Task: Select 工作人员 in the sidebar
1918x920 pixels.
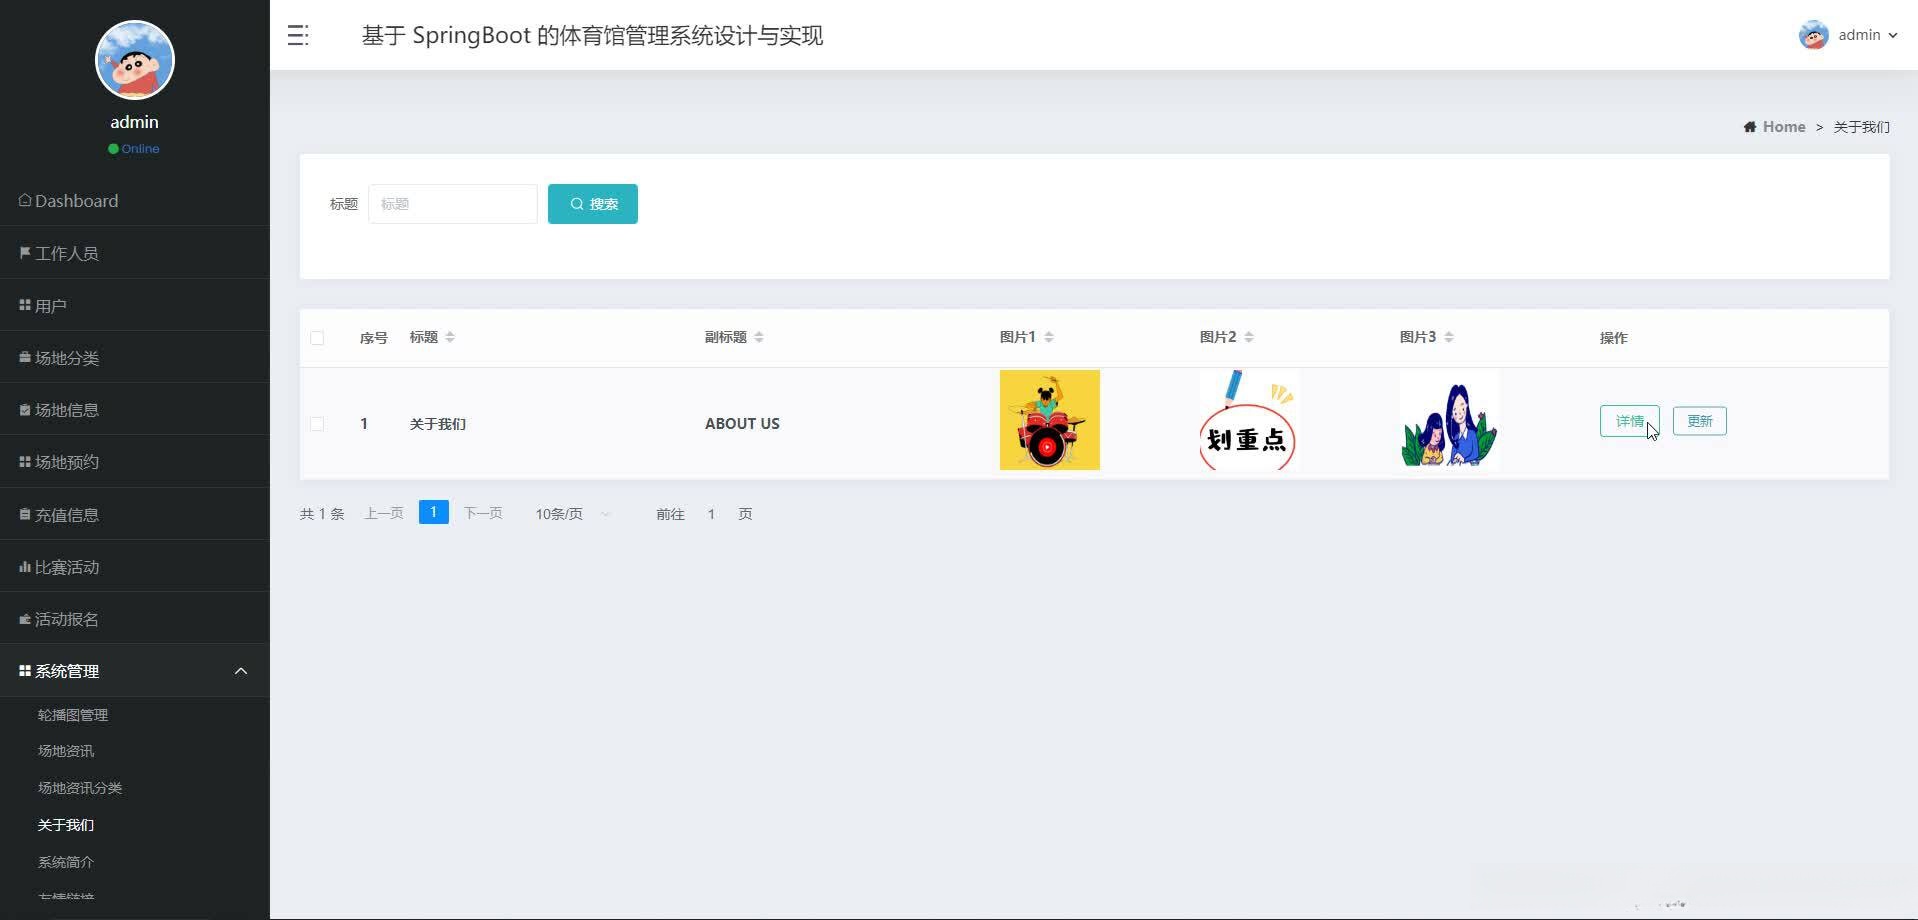Action: click(x=66, y=253)
